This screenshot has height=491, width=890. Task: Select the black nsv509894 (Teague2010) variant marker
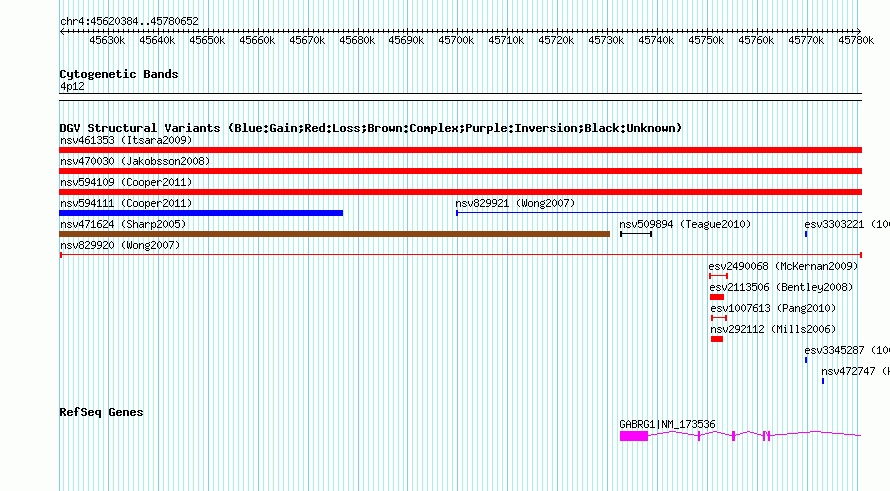tap(636, 234)
